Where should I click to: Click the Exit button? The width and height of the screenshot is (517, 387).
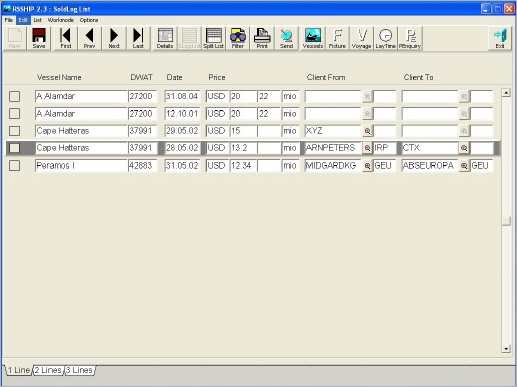(x=500, y=38)
